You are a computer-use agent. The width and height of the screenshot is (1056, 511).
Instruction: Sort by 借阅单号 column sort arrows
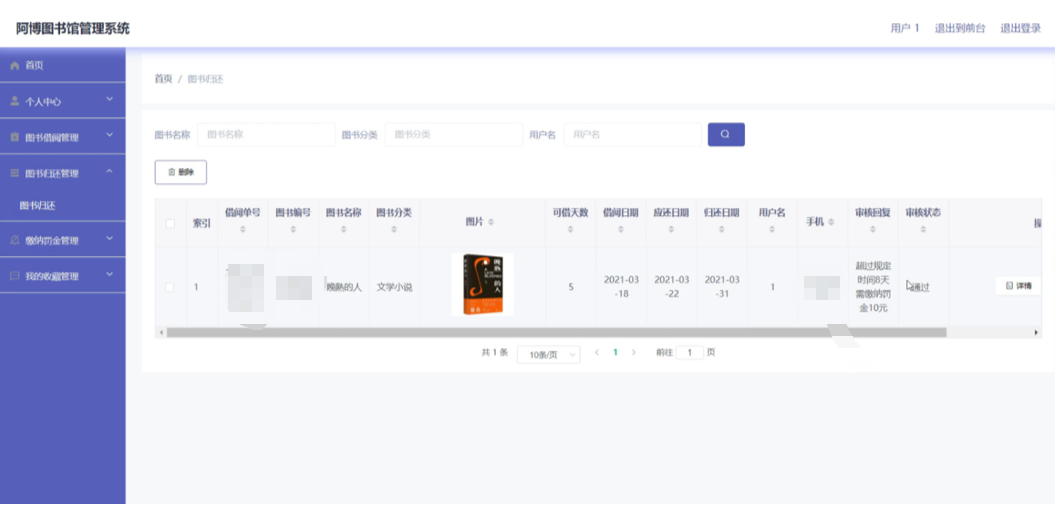tap(242, 230)
